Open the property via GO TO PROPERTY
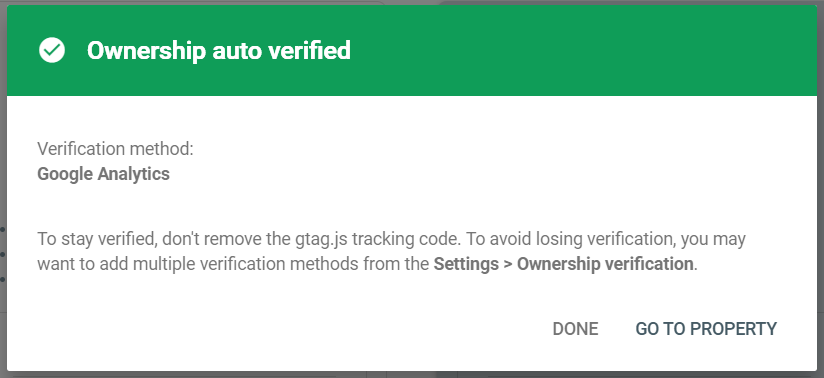This screenshot has width=824, height=378. pyautogui.click(x=706, y=329)
